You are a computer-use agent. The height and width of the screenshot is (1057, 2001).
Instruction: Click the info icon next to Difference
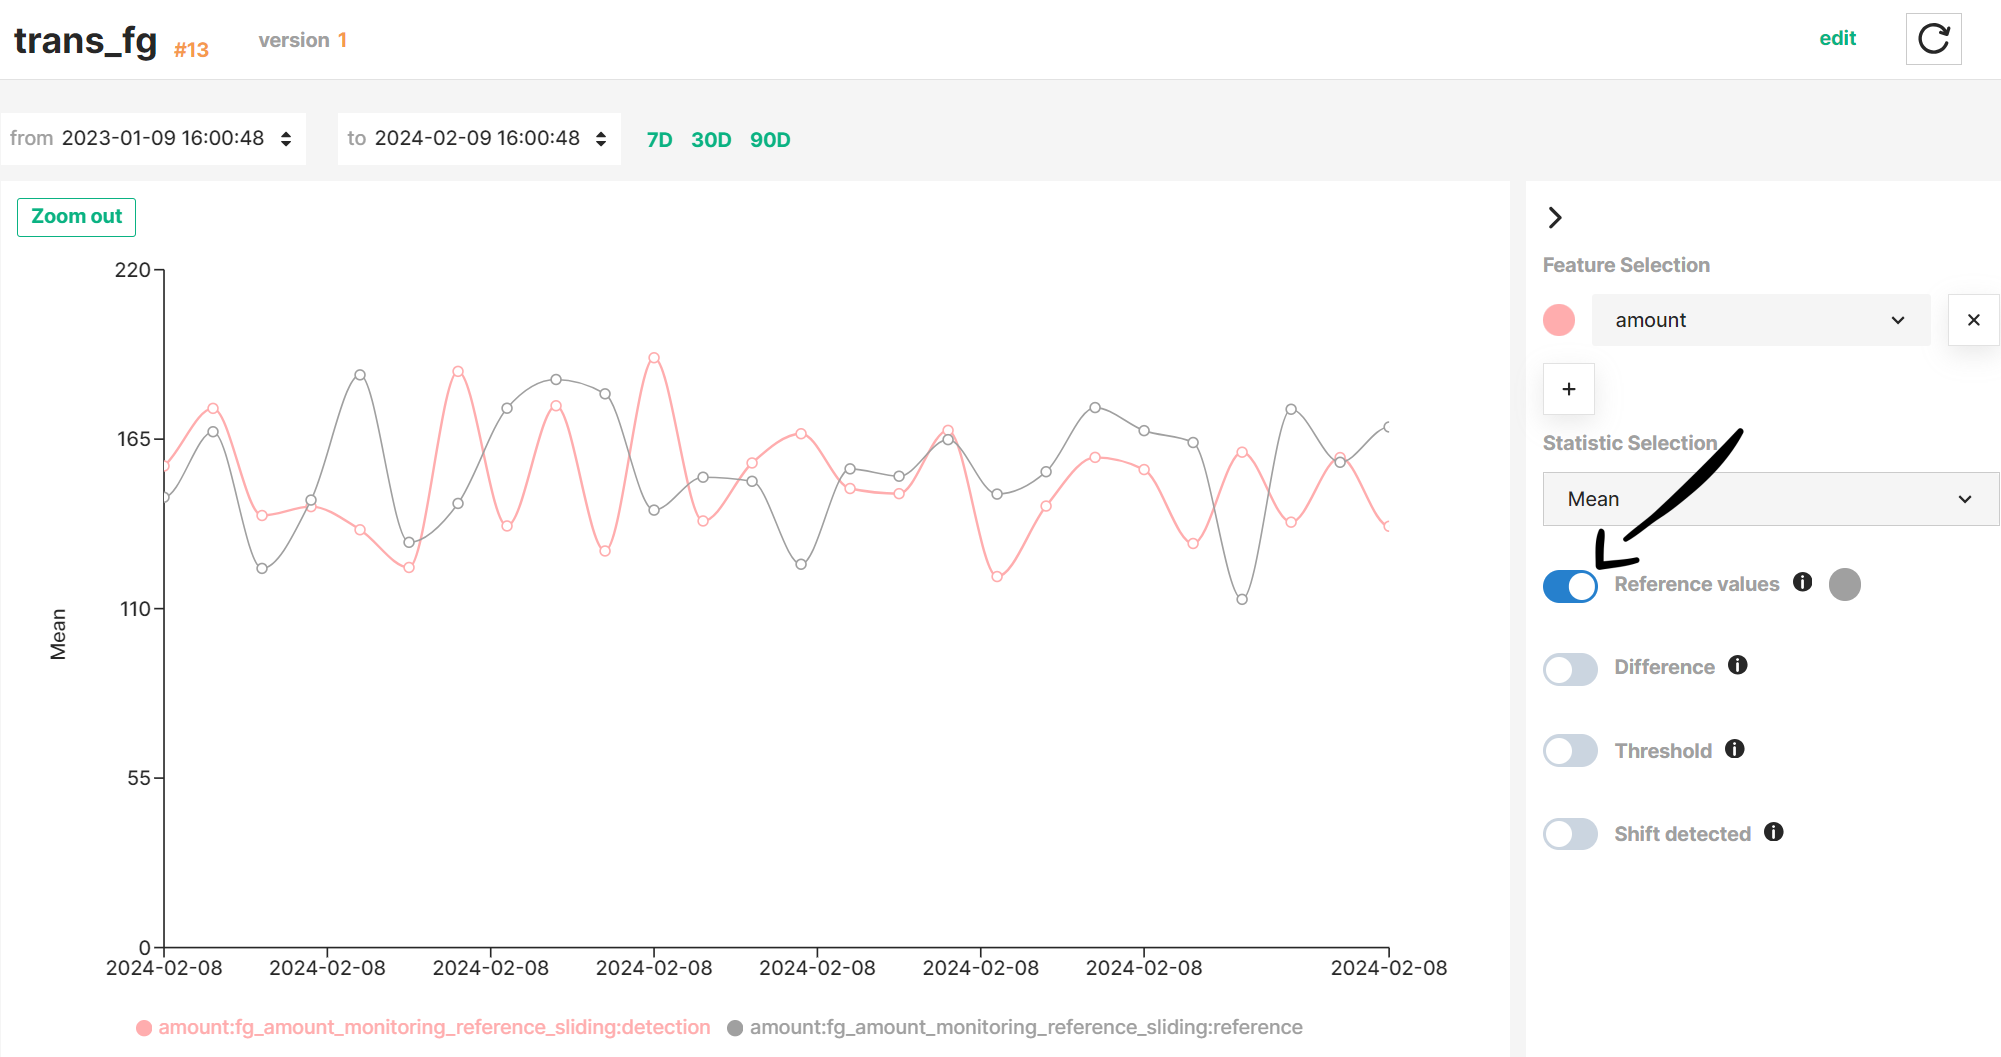(1737, 666)
